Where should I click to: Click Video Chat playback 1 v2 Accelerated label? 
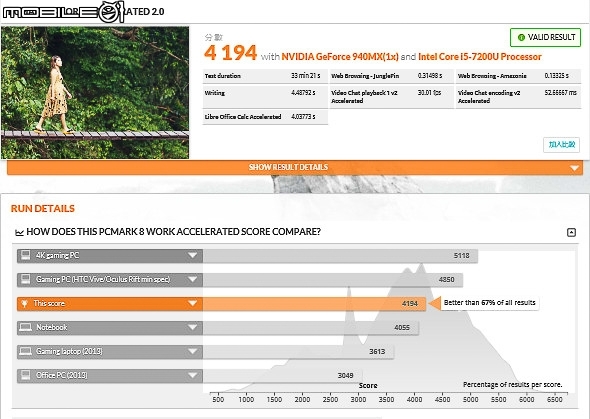click(364, 97)
